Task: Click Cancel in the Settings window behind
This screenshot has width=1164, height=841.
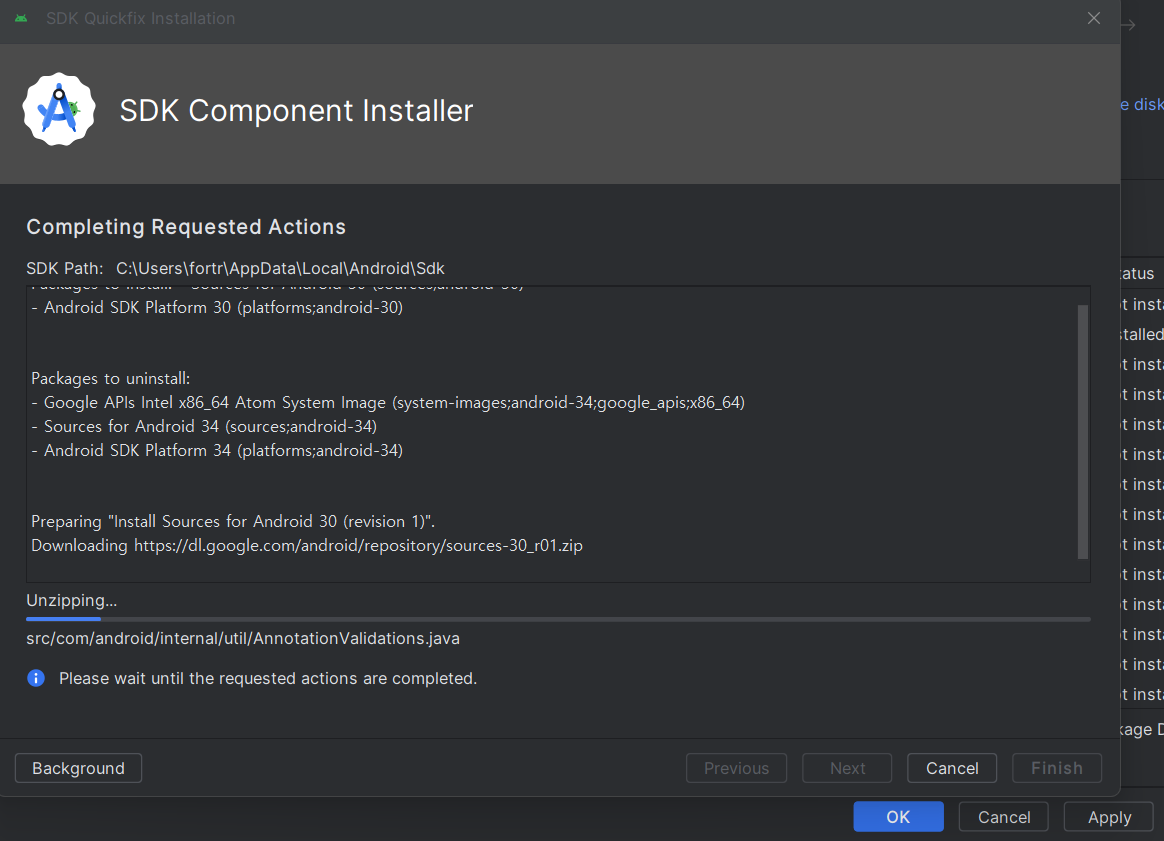Action: [x=1004, y=817]
